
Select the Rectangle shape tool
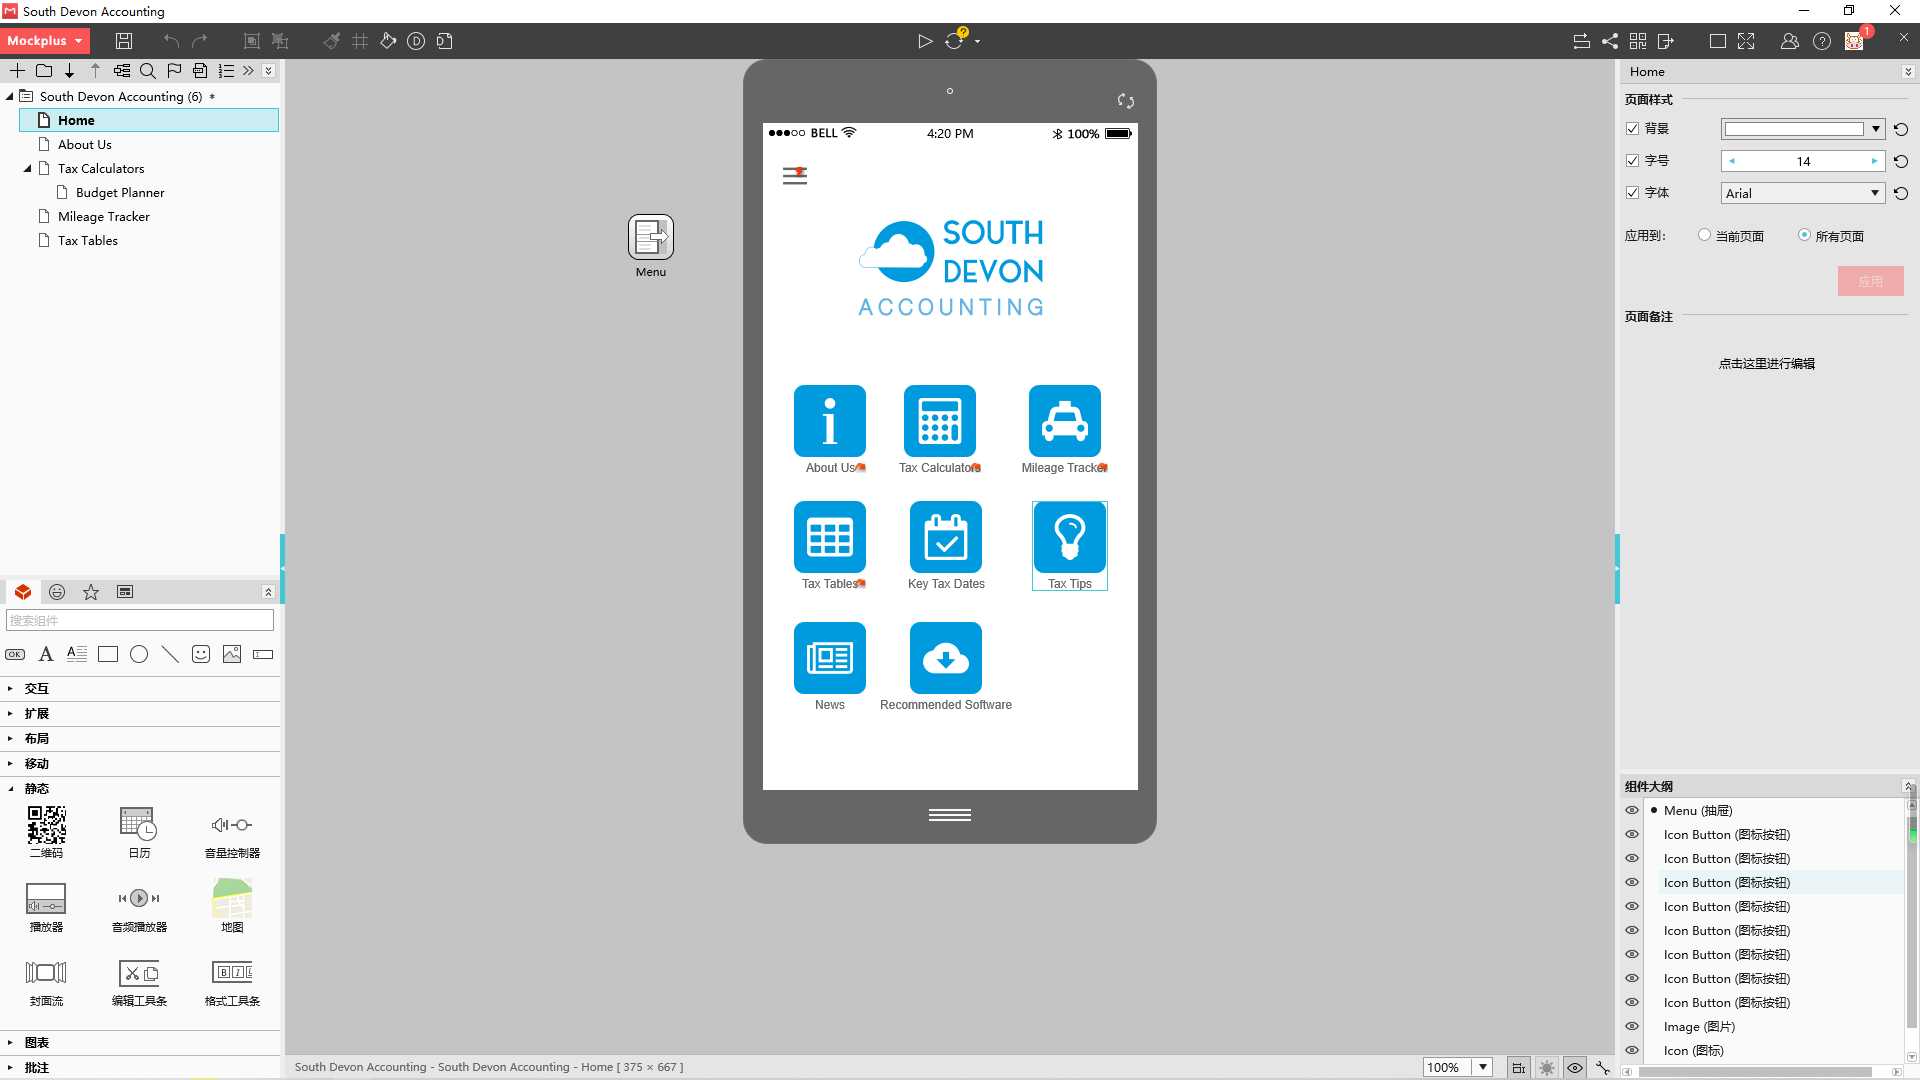pyautogui.click(x=108, y=654)
